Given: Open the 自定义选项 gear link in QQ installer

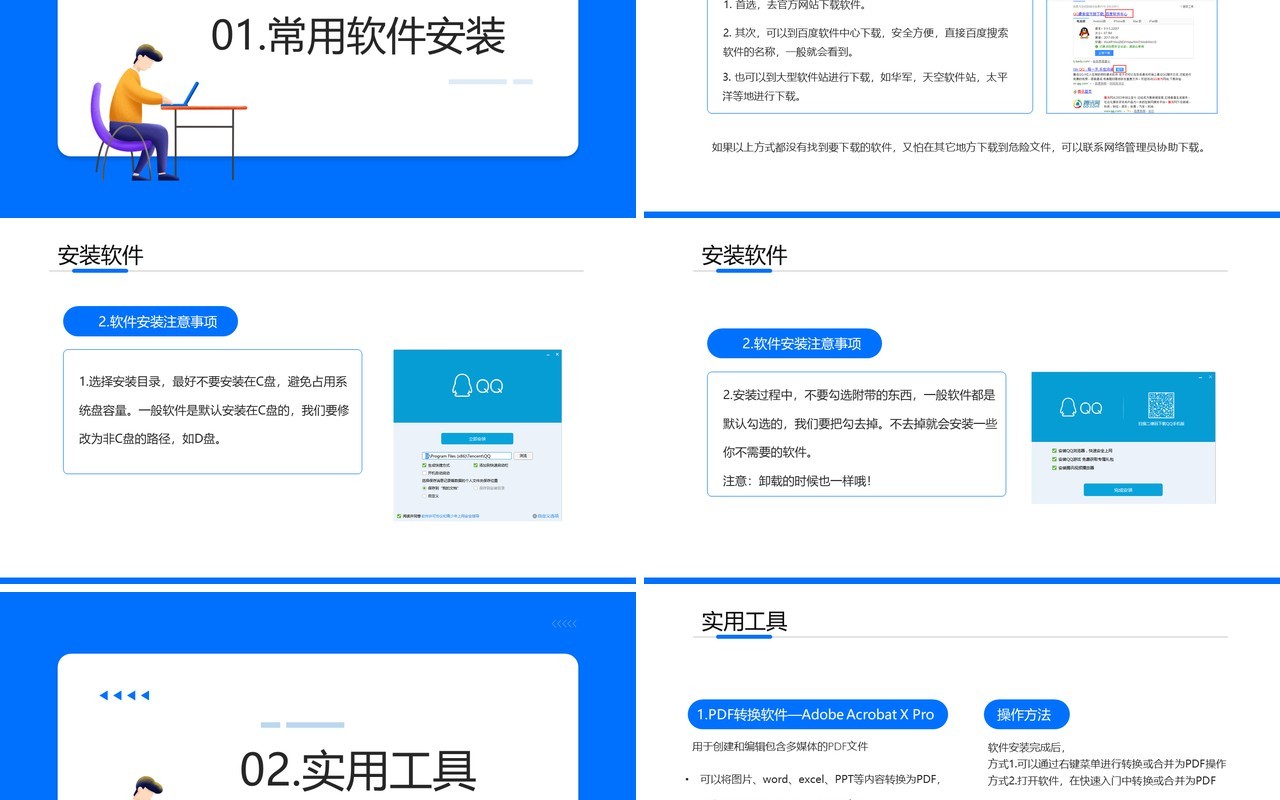Looking at the screenshot, I should [x=546, y=516].
